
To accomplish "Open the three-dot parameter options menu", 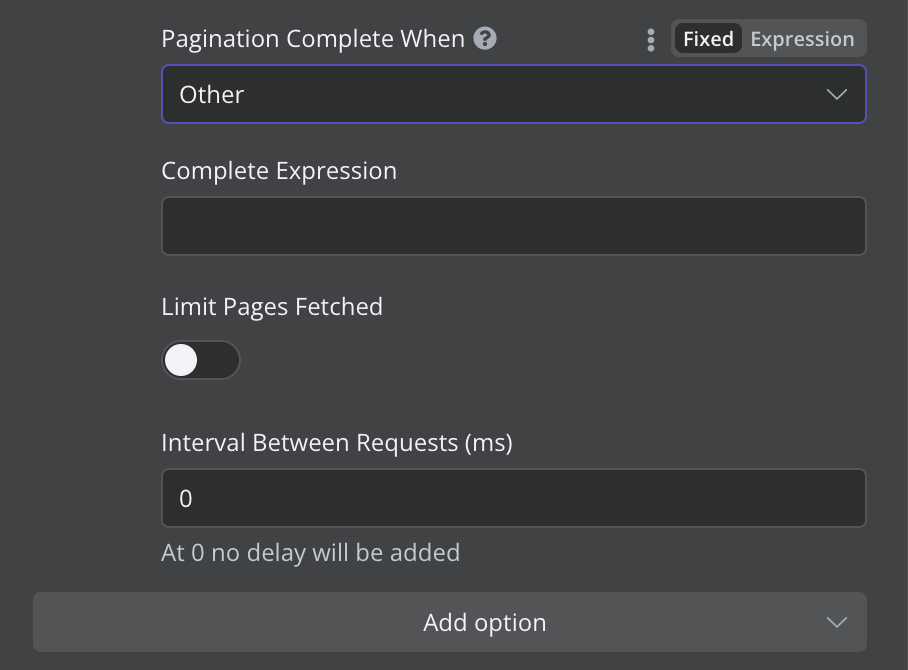I will [x=651, y=40].
